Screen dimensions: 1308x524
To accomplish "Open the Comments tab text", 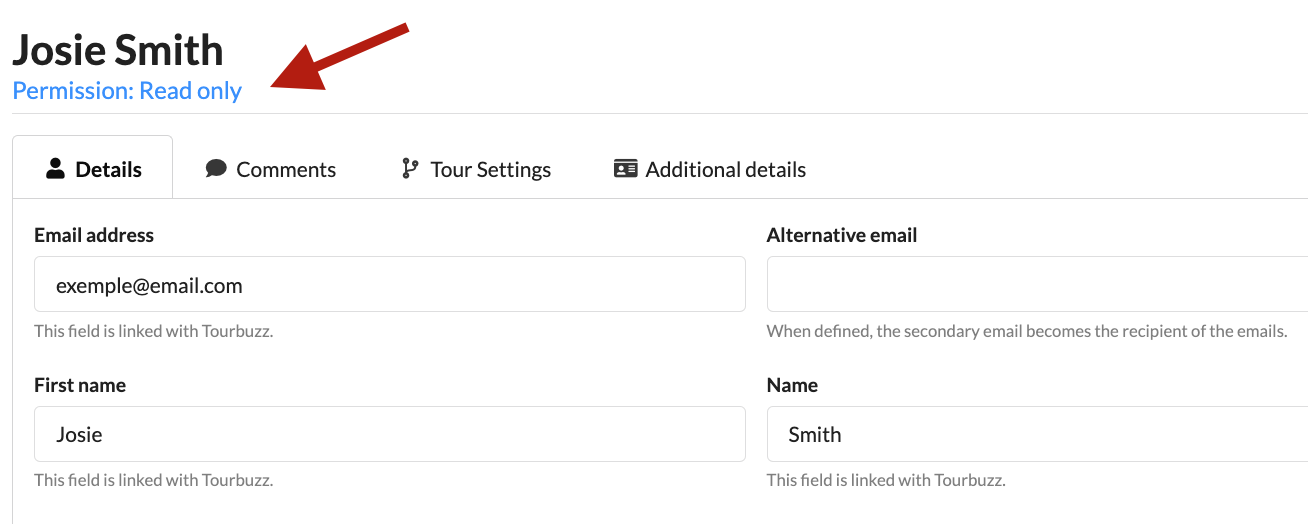I will pos(286,169).
